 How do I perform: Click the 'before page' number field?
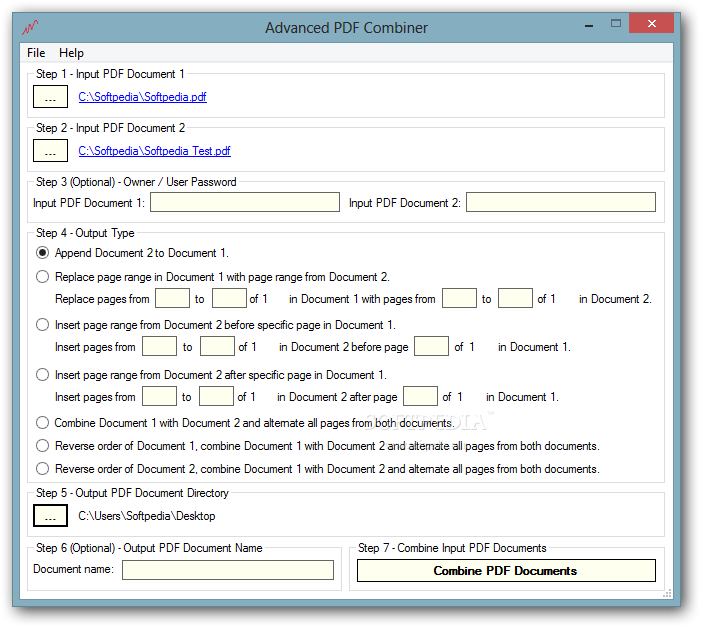[431, 347]
